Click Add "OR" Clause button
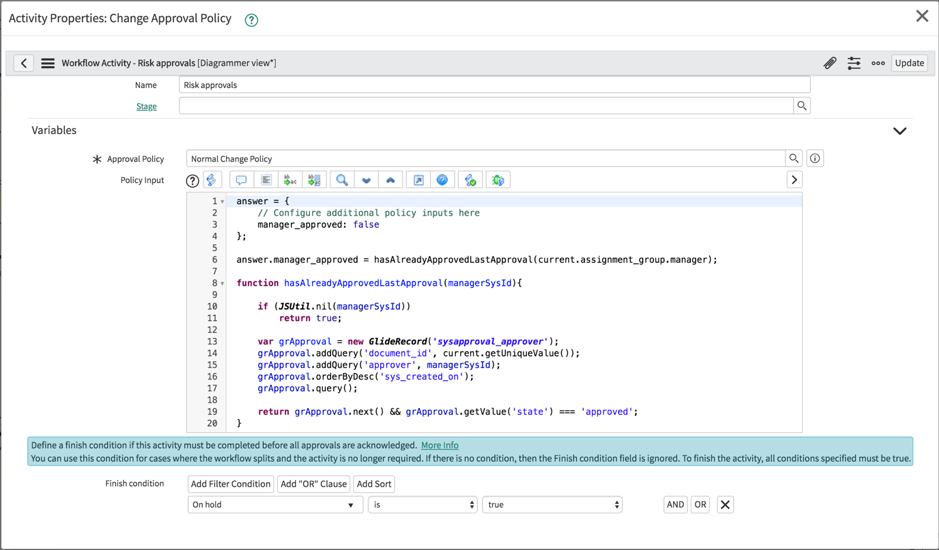Image resolution: width=939 pixels, height=550 pixels. click(314, 484)
